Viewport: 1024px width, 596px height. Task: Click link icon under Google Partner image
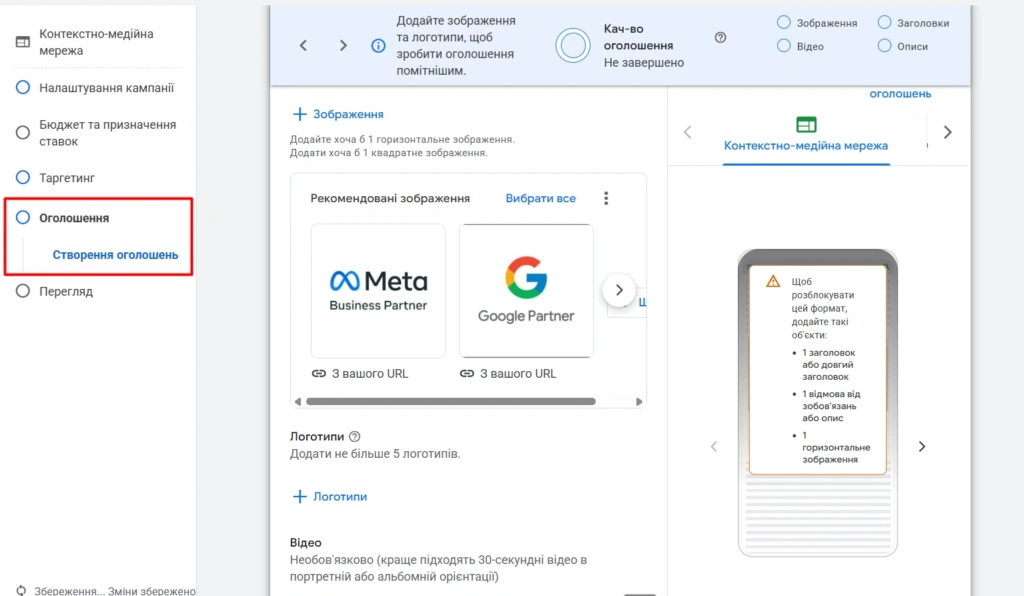pos(467,373)
